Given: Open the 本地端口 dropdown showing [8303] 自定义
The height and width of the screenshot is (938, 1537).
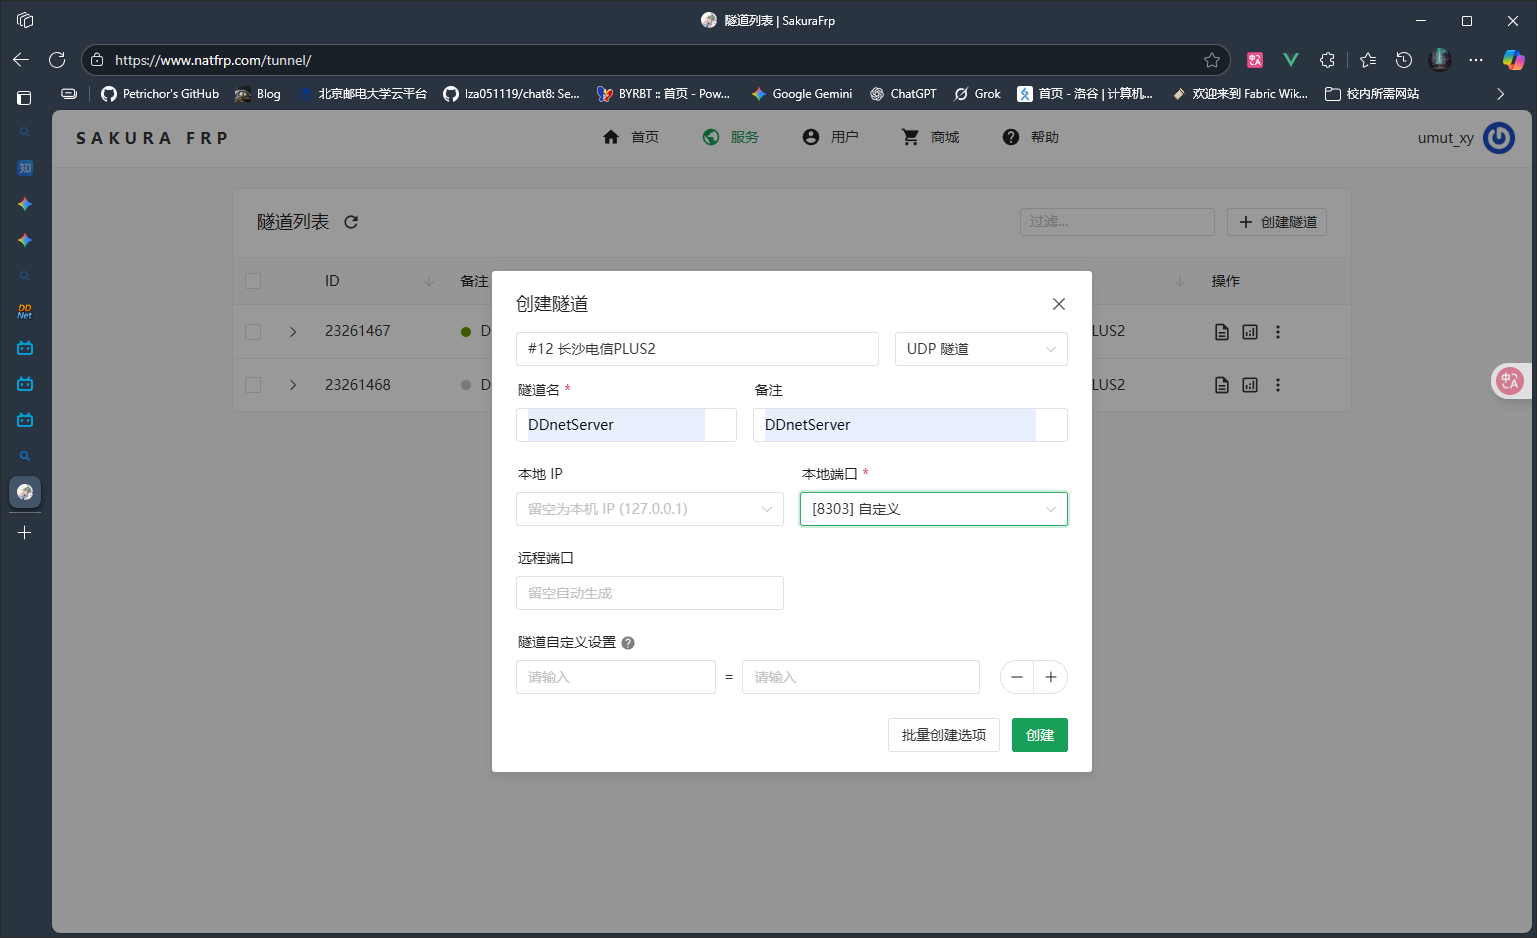Looking at the screenshot, I should 933,509.
